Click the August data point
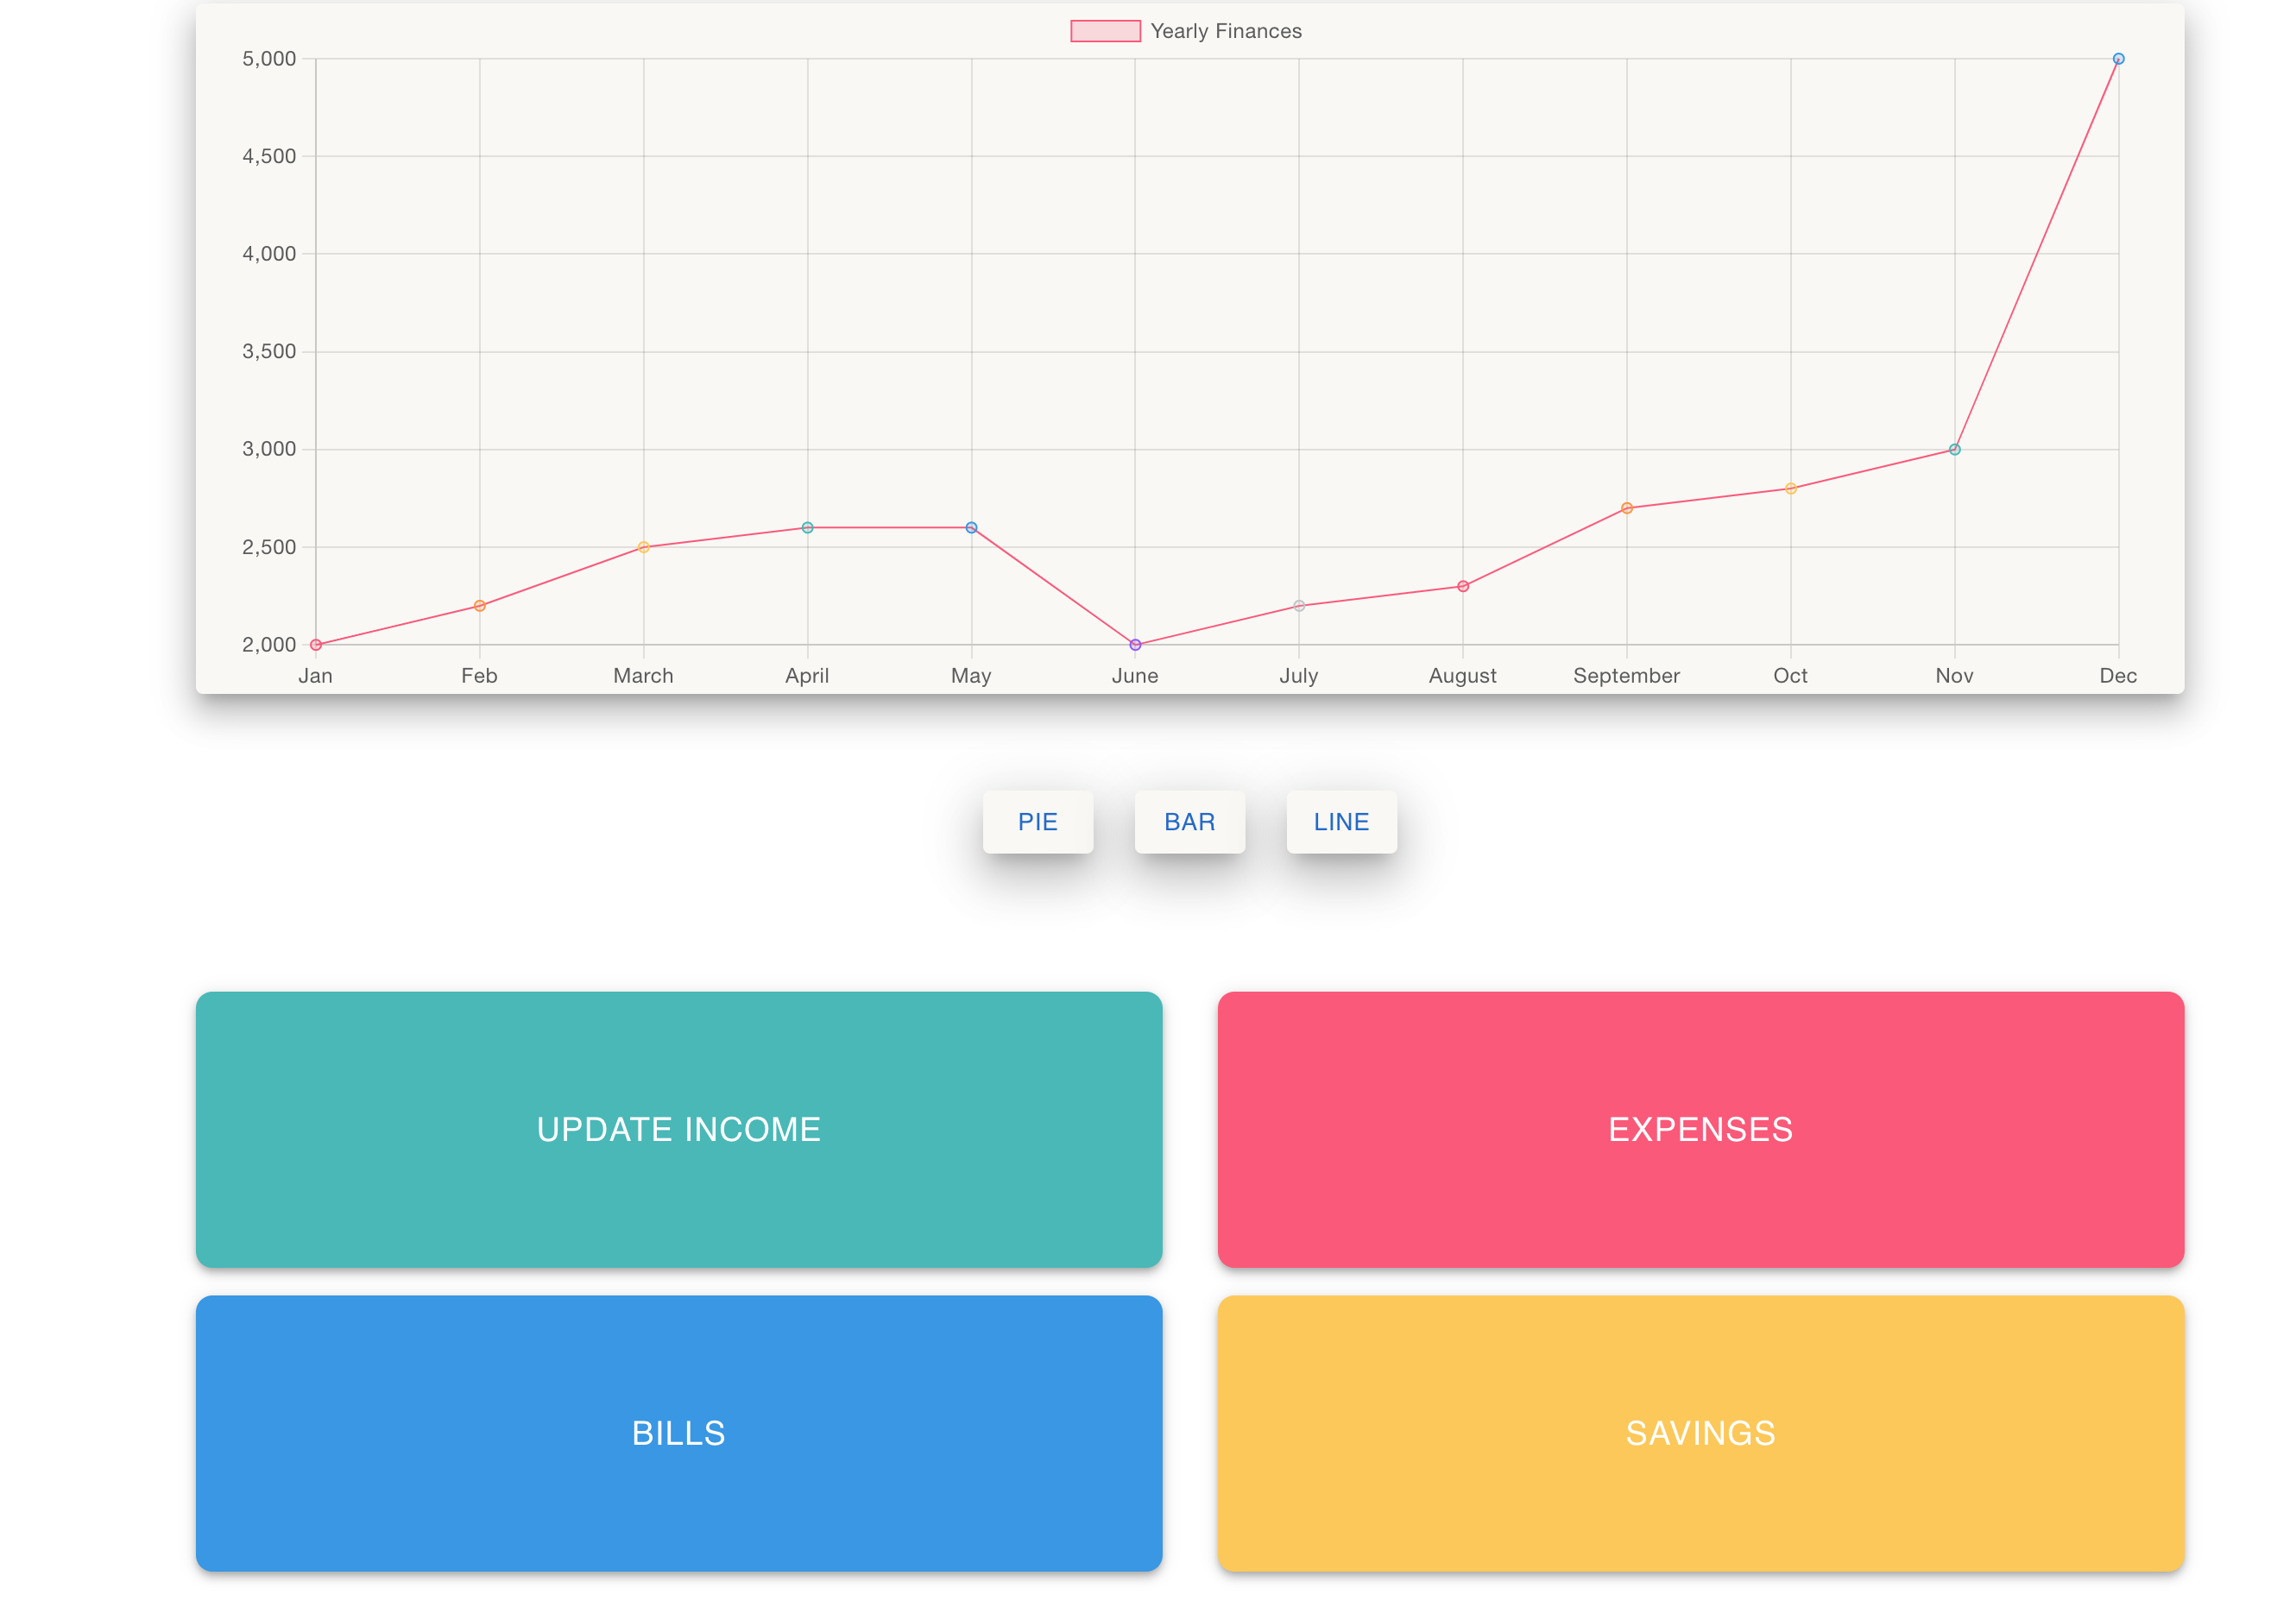 1463,586
